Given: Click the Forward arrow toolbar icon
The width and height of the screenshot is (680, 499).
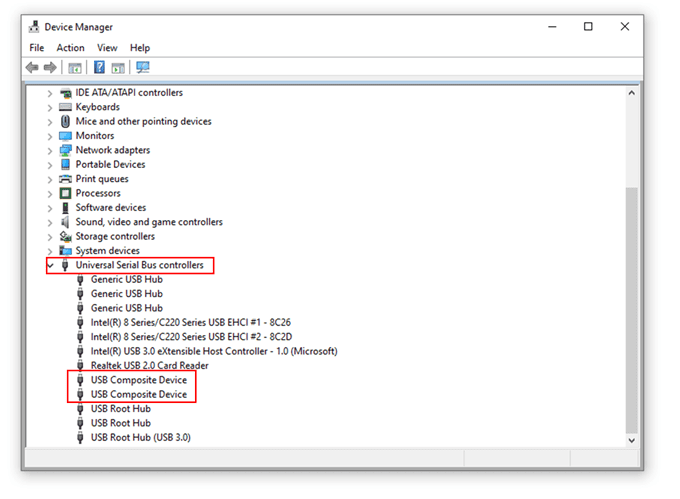Looking at the screenshot, I should click(49, 67).
